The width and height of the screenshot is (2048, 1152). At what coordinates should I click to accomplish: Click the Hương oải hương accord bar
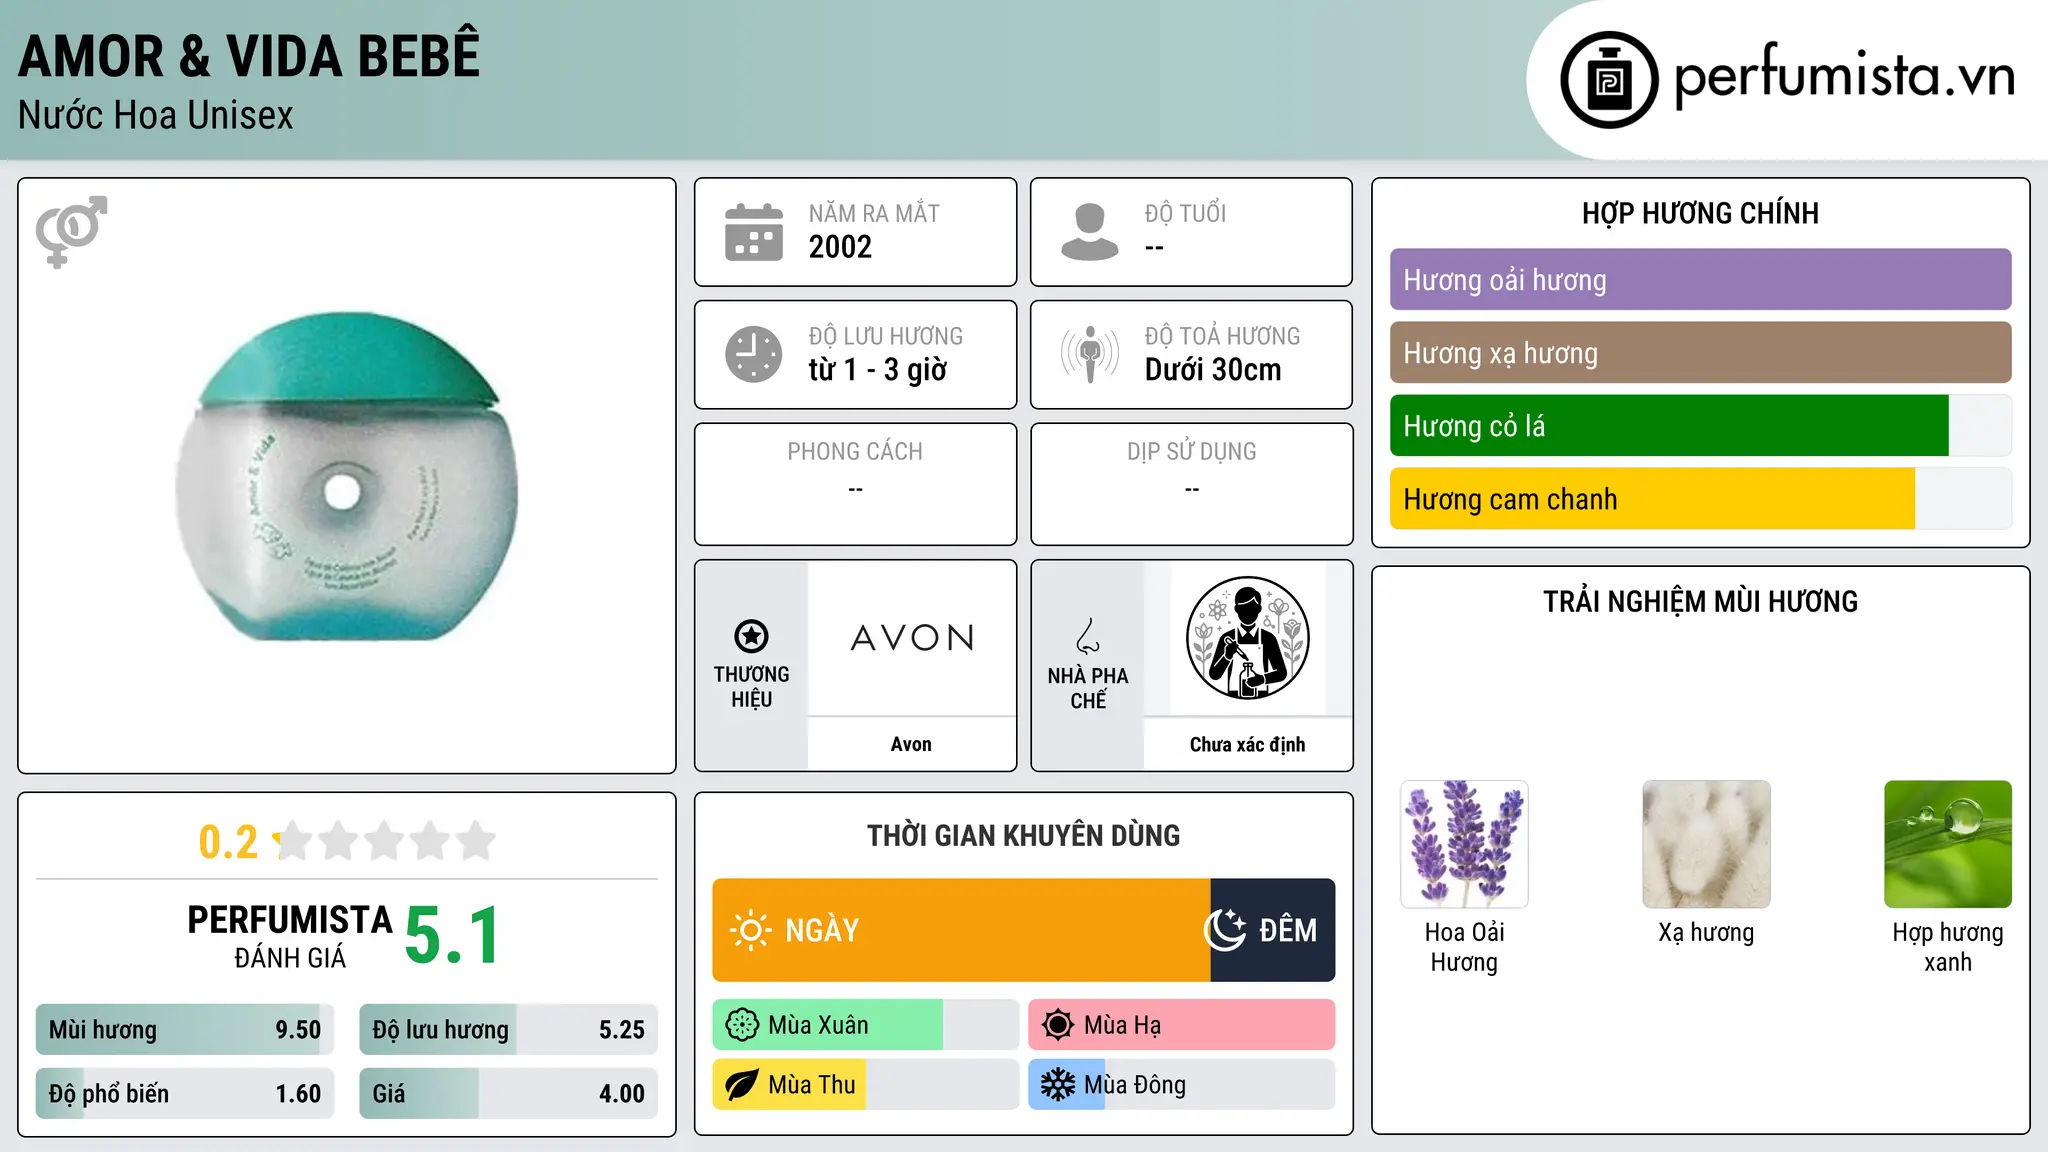coord(1700,280)
